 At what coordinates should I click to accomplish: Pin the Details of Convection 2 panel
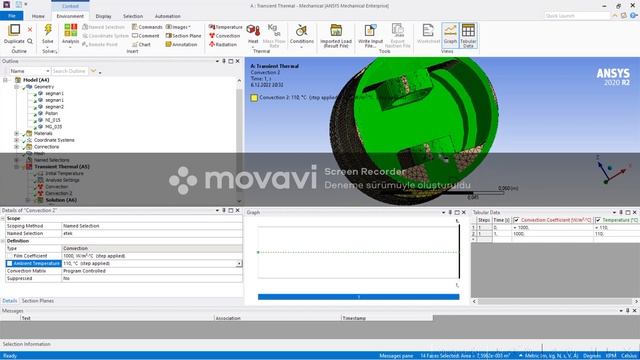pyautogui.click(x=224, y=211)
